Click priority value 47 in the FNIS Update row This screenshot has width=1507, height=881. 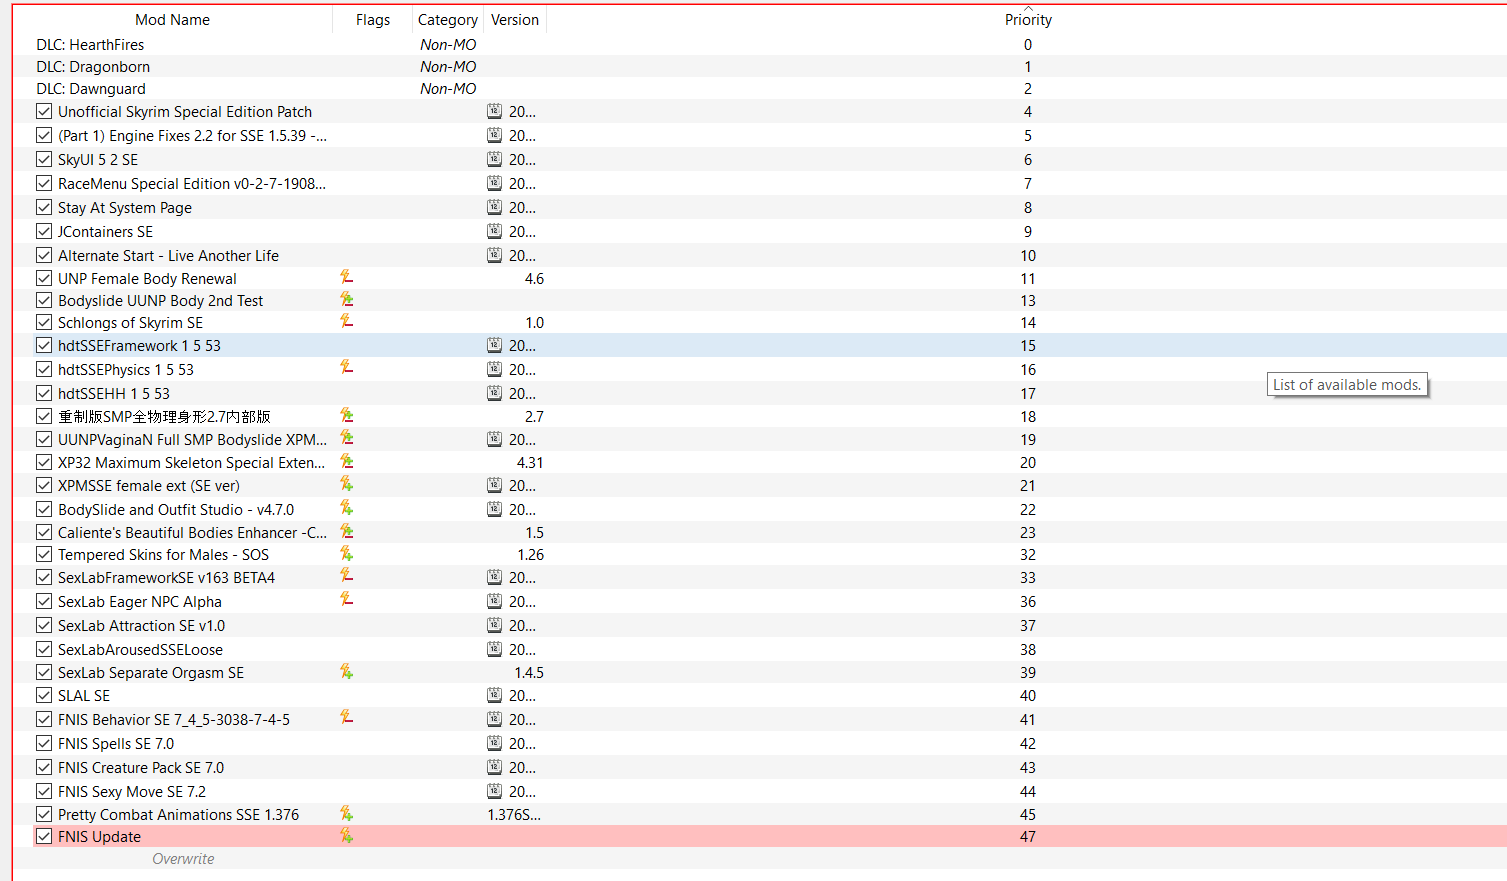tap(1028, 836)
